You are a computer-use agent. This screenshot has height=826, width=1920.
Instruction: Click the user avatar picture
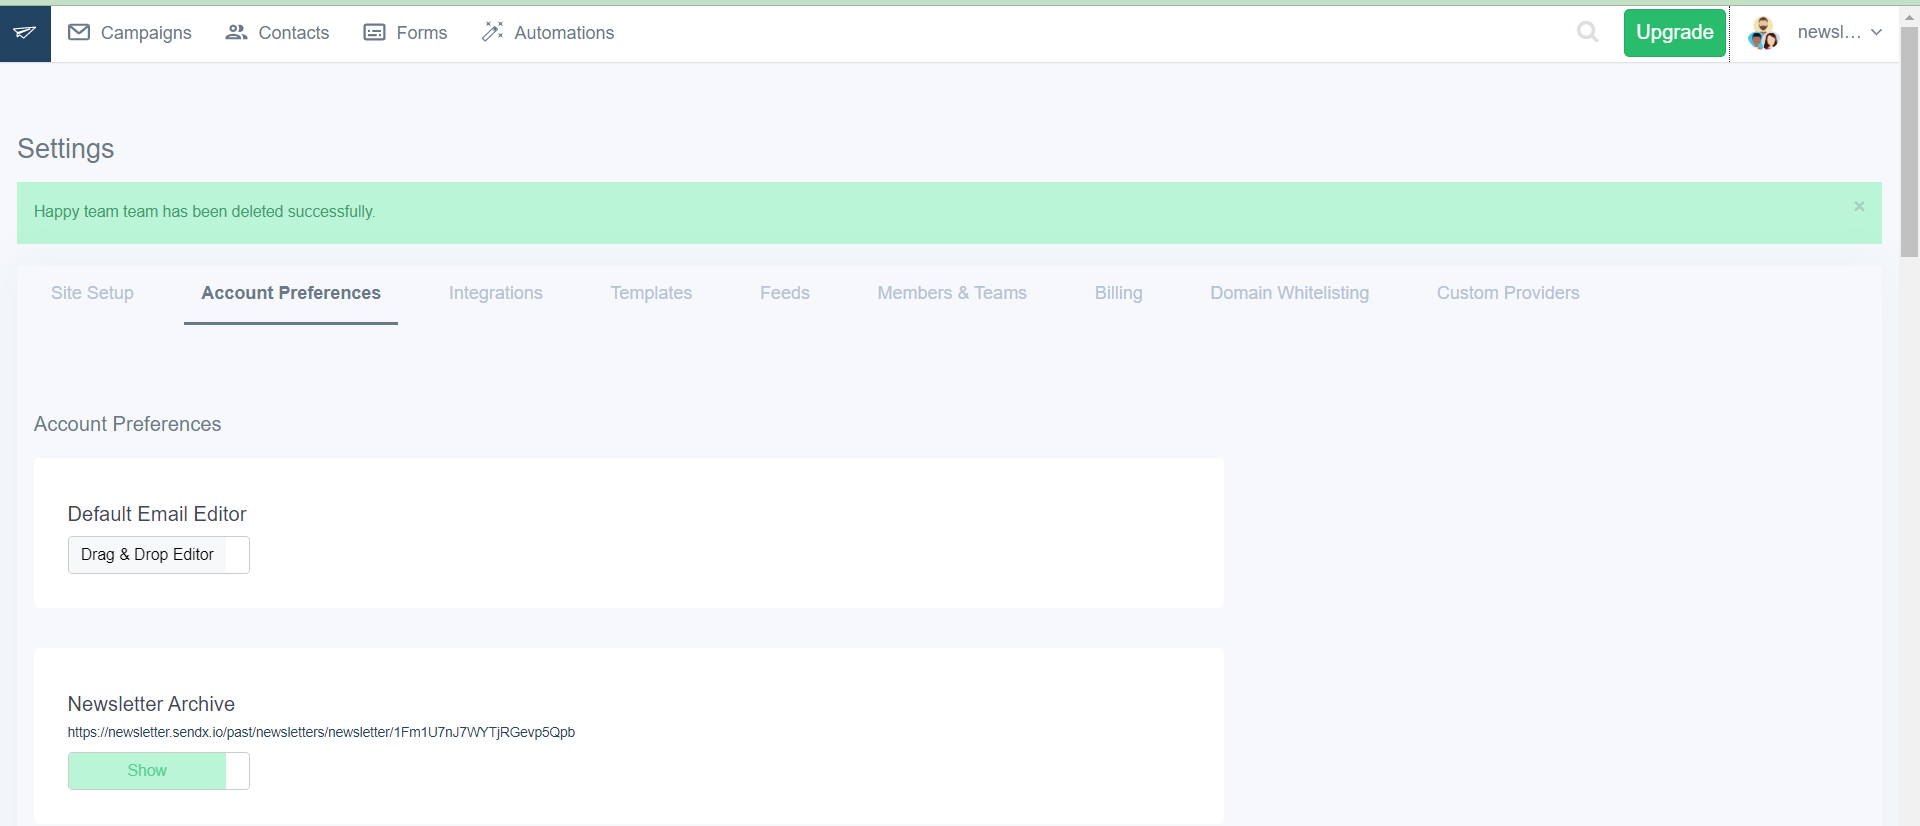pyautogui.click(x=1763, y=33)
